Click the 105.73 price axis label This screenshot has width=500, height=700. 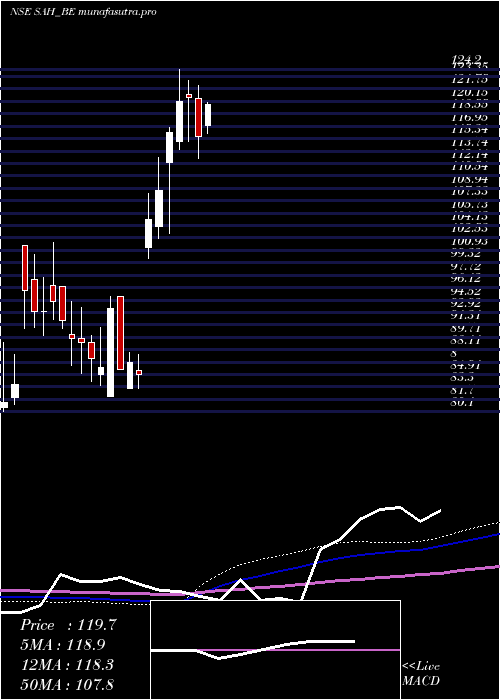(x=469, y=204)
